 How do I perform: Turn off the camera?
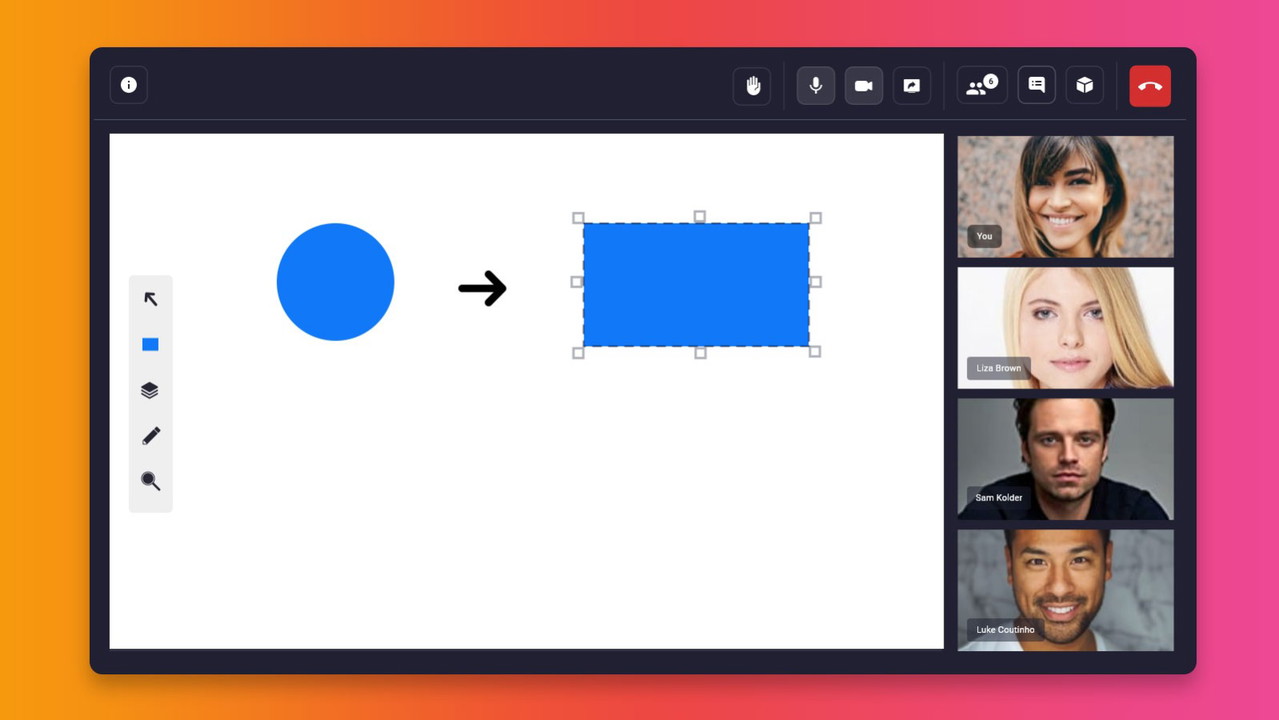[864, 86]
